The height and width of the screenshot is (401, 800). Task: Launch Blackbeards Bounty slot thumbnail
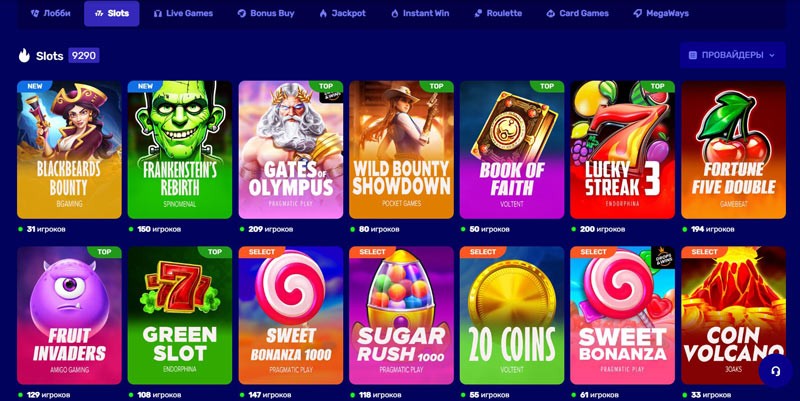point(69,149)
